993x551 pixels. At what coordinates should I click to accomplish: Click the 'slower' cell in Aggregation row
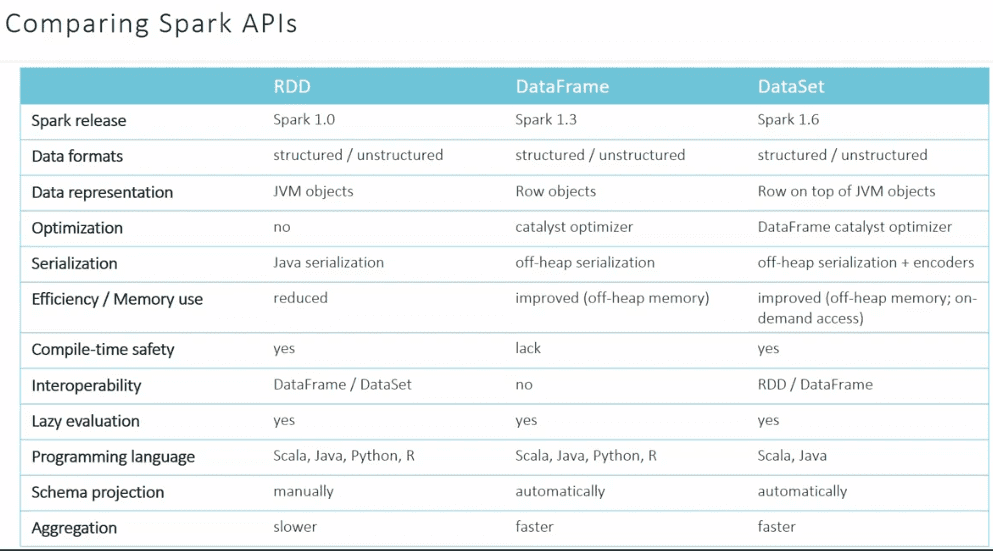(295, 527)
